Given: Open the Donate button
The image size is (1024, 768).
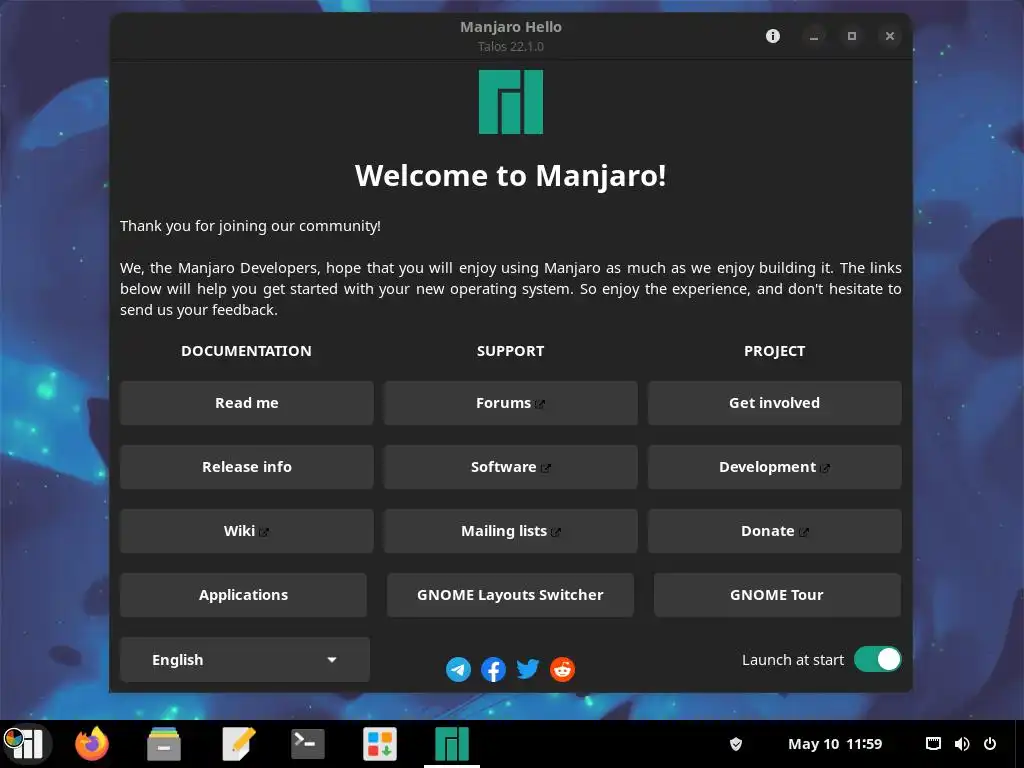Looking at the screenshot, I should pos(775,531).
